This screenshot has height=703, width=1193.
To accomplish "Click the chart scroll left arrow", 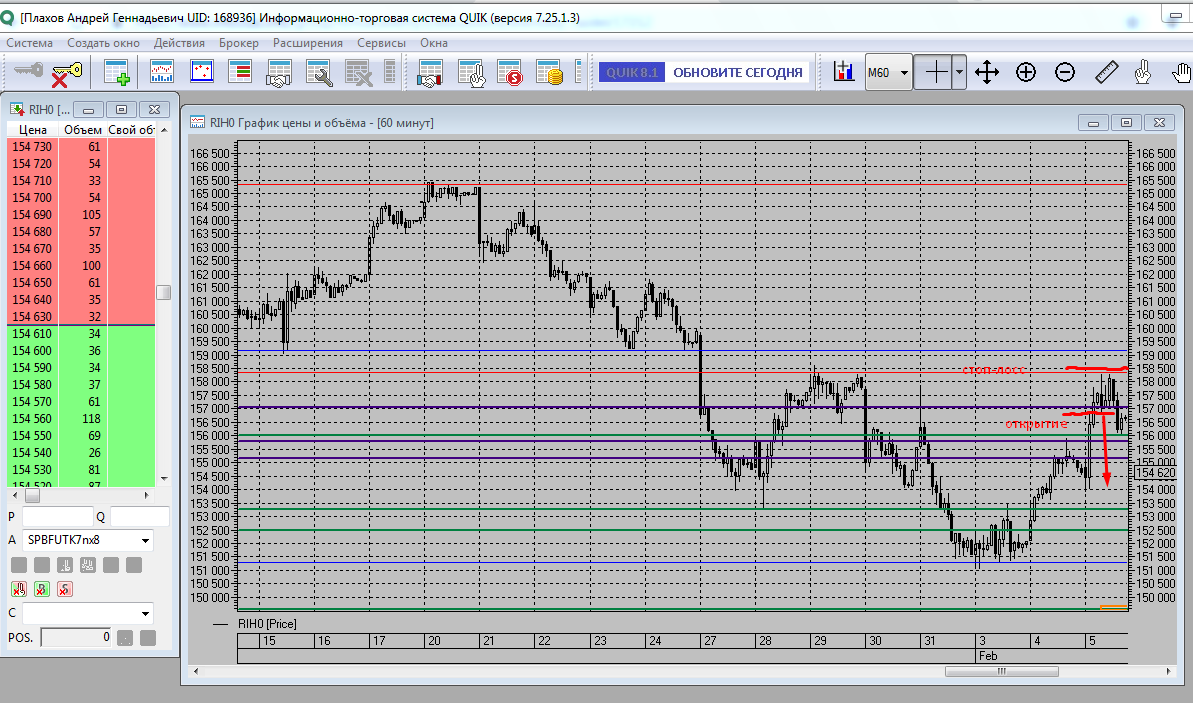I will coord(196,671).
